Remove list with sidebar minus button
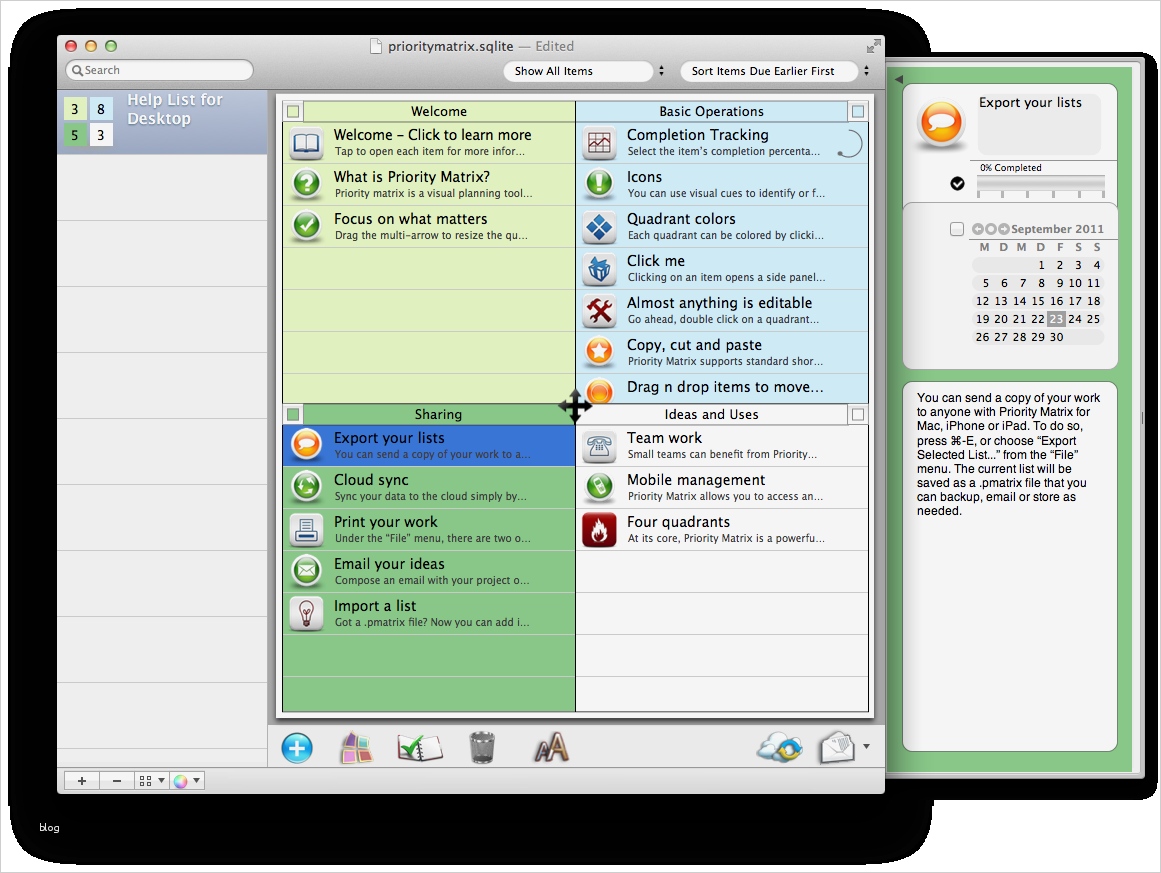Image resolution: width=1161 pixels, height=873 pixels. (x=117, y=780)
